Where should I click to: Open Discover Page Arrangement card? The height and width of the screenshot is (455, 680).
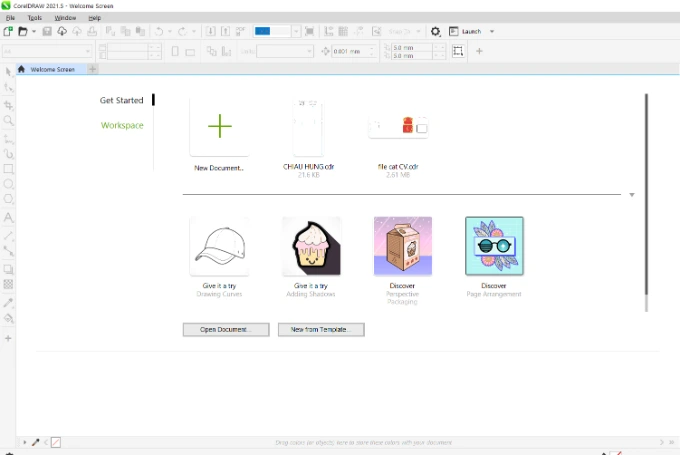pyautogui.click(x=494, y=246)
